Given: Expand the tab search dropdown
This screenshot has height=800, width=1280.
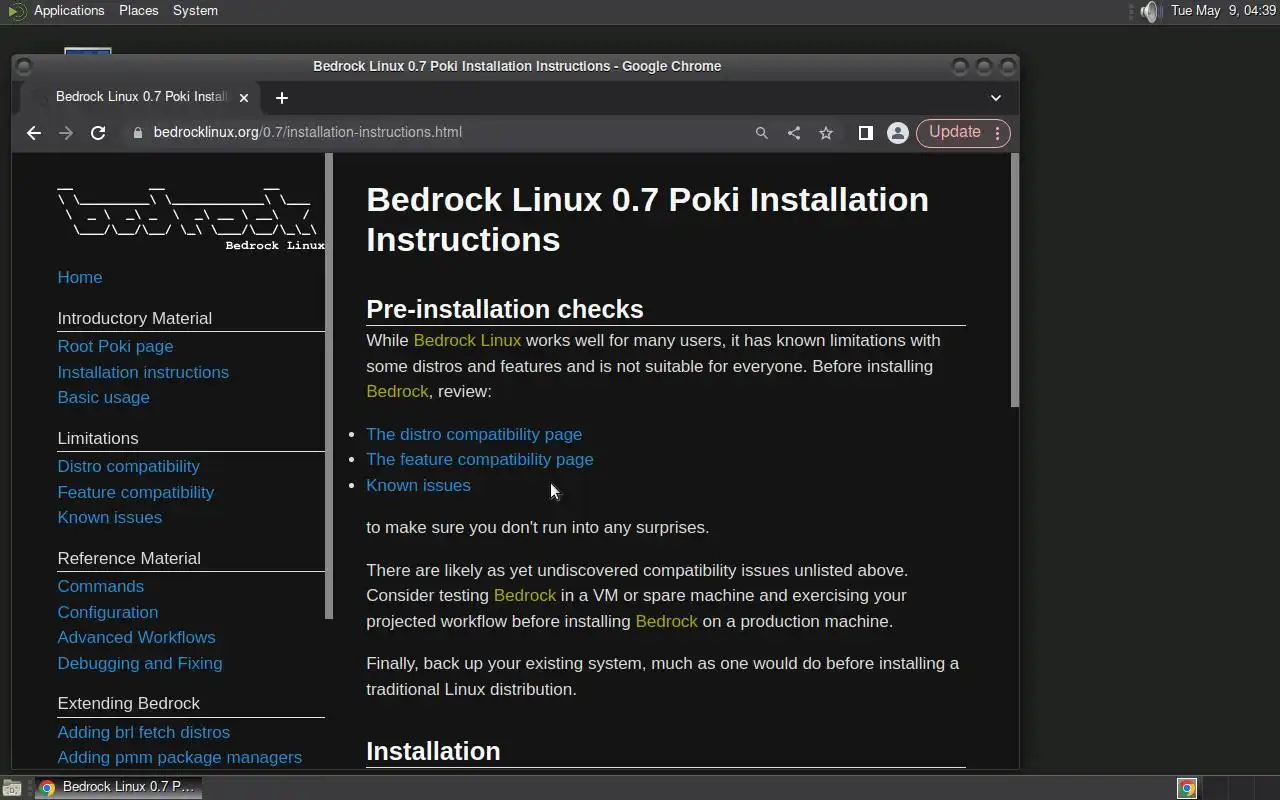Looking at the screenshot, I should click(x=996, y=98).
